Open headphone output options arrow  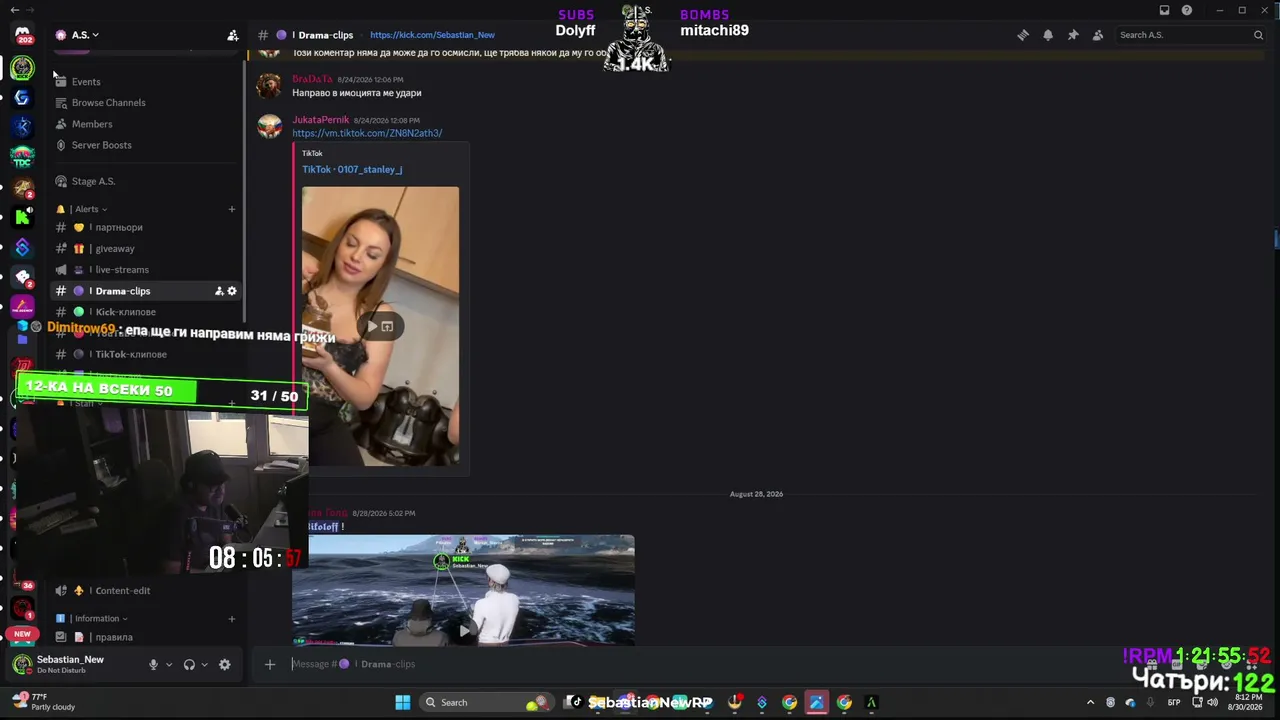click(205, 664)
